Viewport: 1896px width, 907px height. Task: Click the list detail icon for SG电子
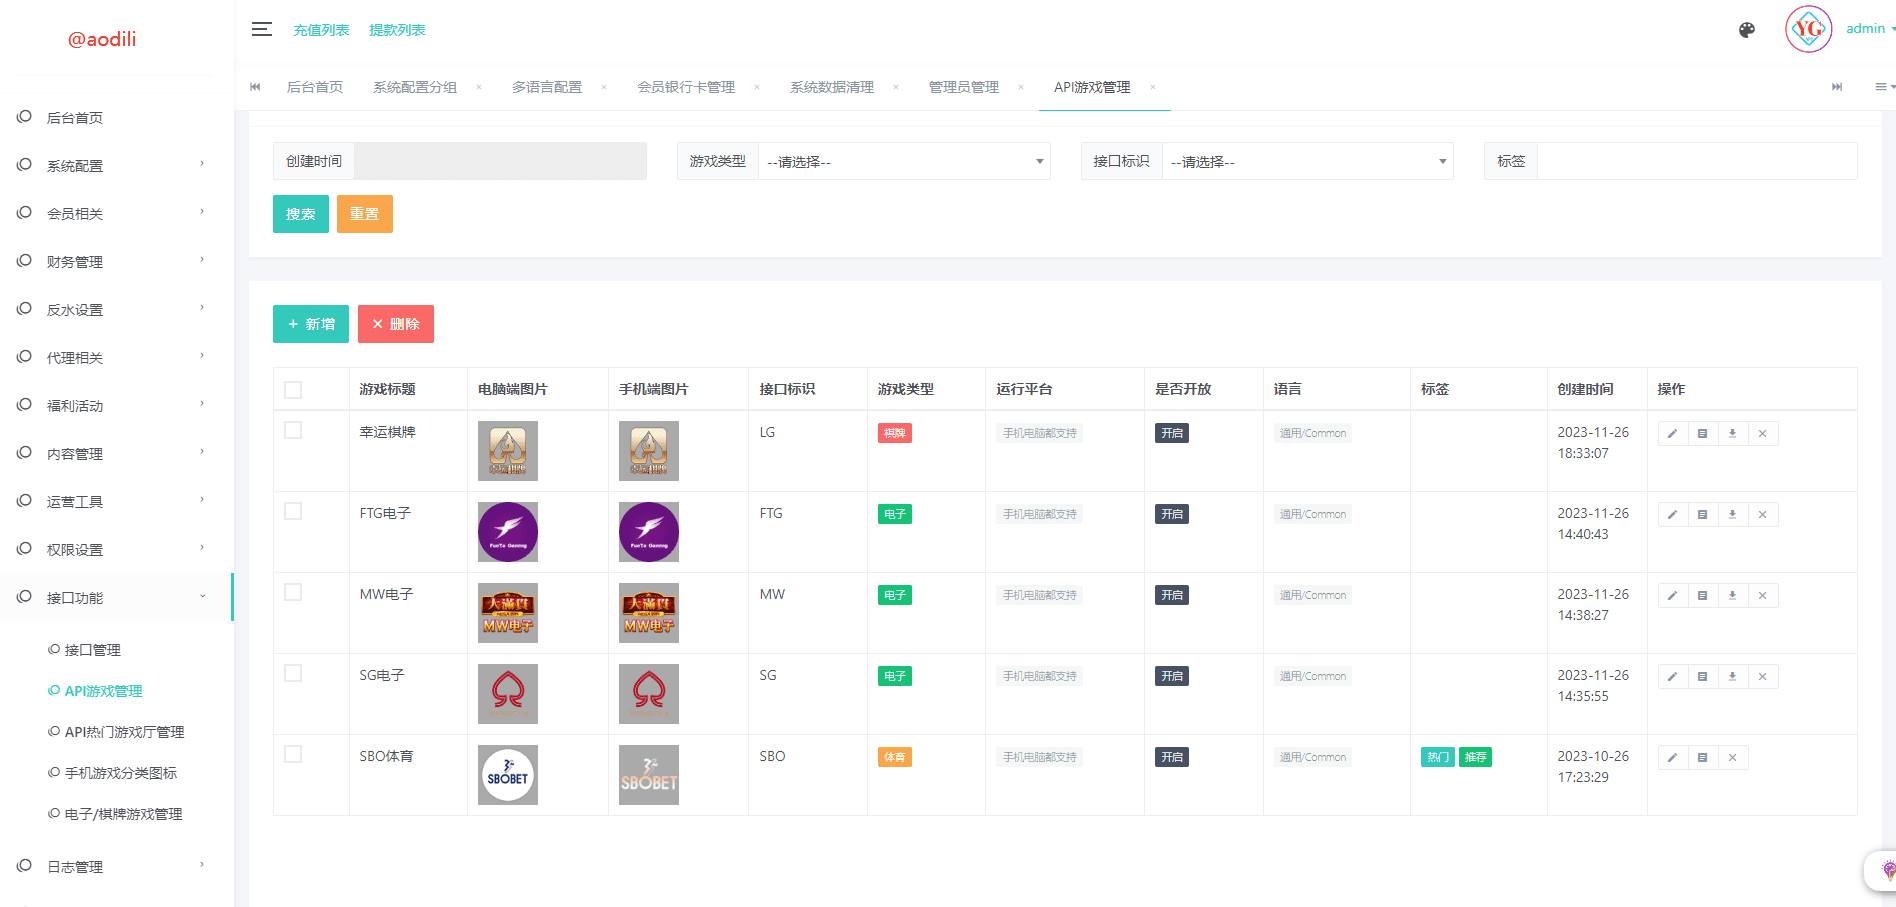point(1702,677)
